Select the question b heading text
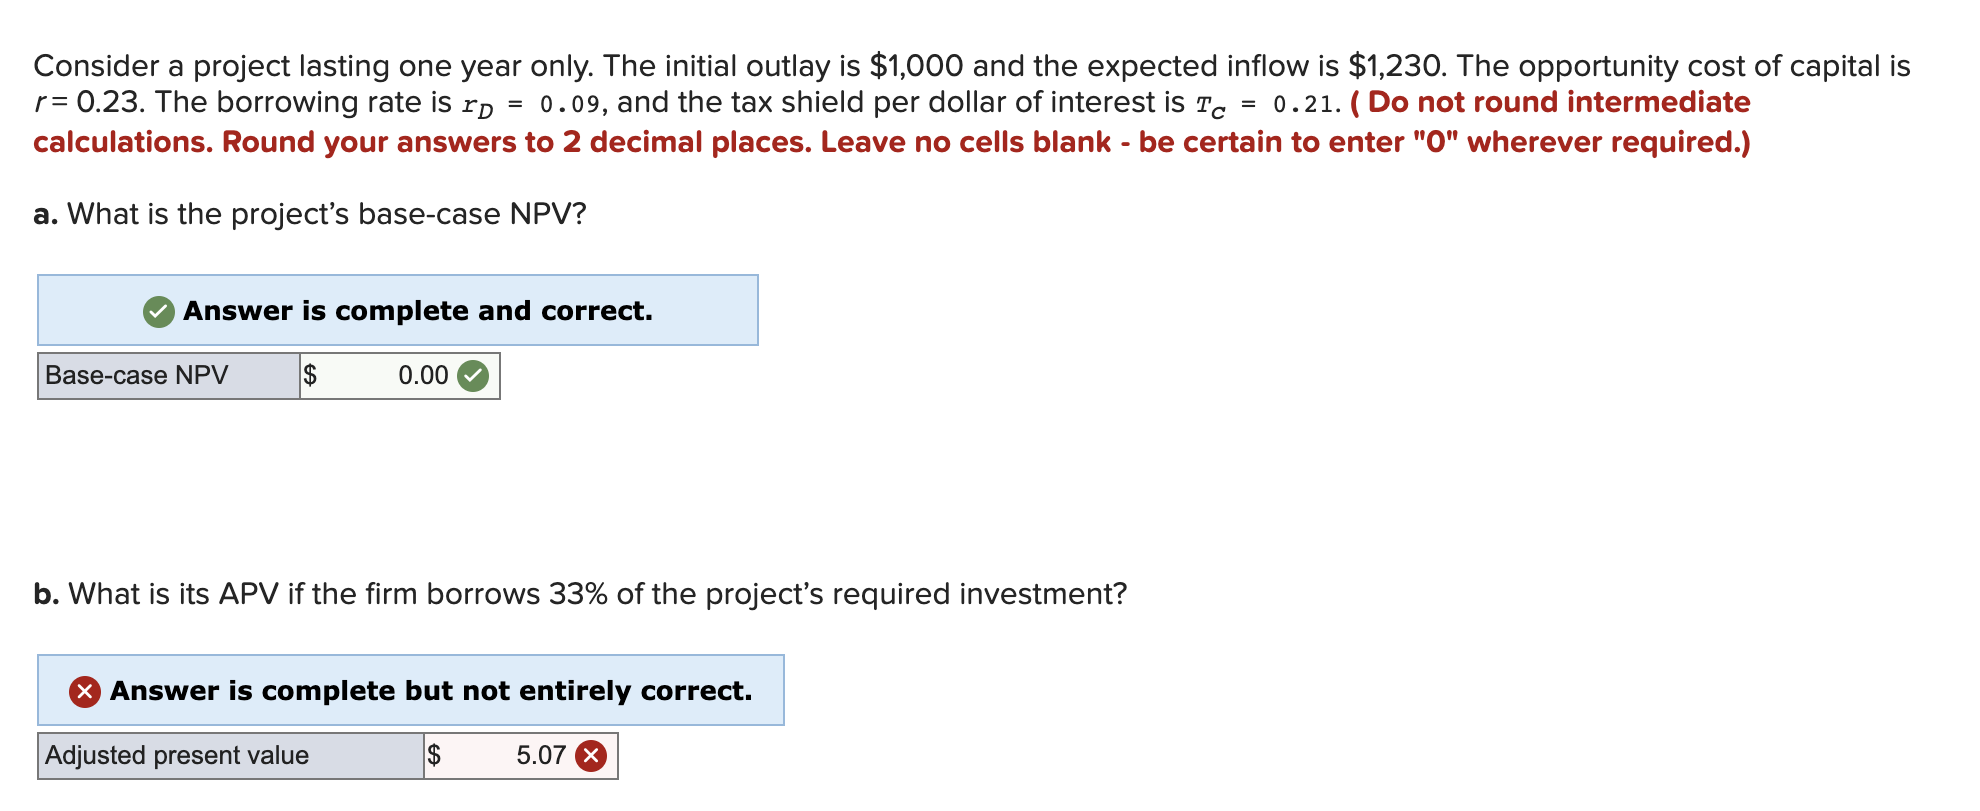The height and width of the screenshot is (811, 1980). point(580,593)
